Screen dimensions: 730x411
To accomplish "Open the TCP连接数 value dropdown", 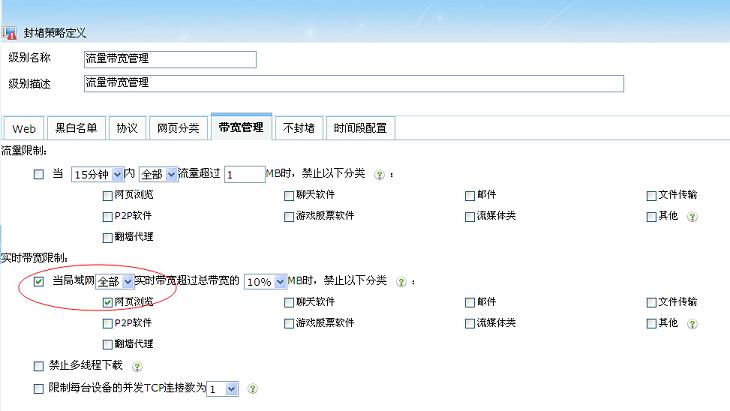I will point(222,388).
